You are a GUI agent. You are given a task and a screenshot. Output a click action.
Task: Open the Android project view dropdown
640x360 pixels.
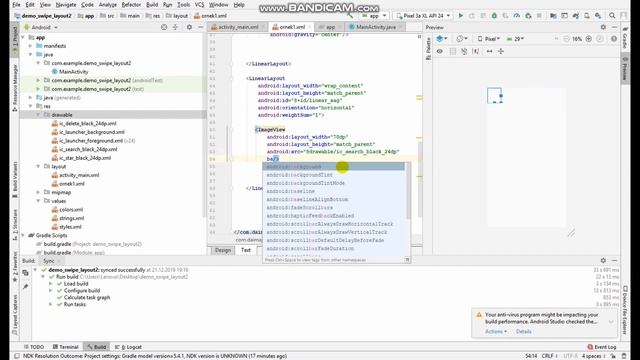tap(41, 27)
